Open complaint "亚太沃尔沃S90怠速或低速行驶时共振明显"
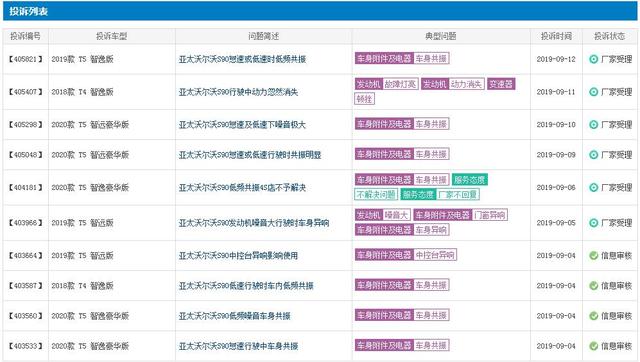 [x=250, y=155]
